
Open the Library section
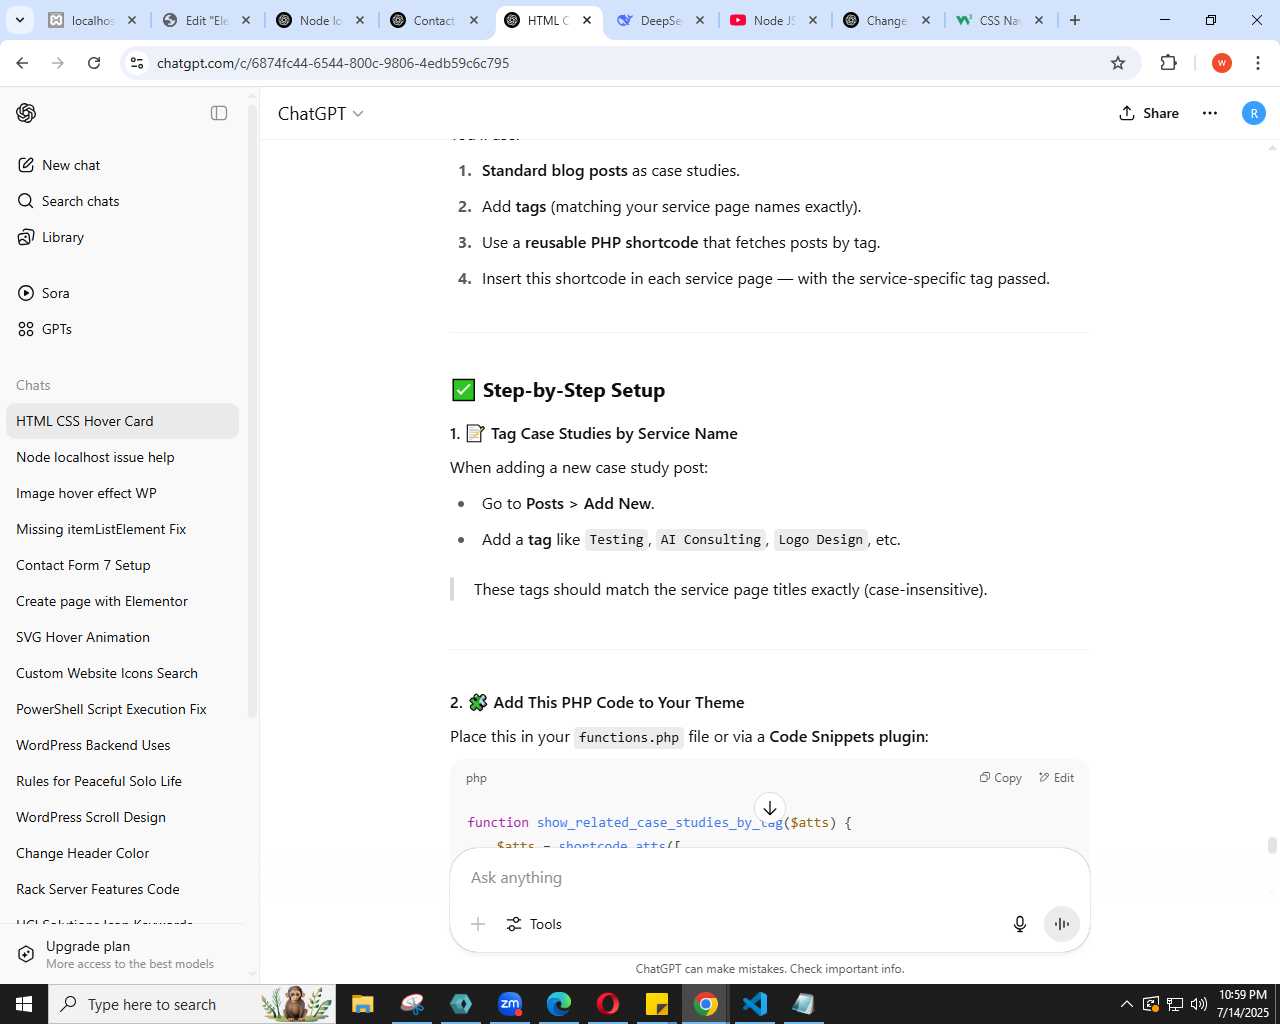[x=122, y=237]
